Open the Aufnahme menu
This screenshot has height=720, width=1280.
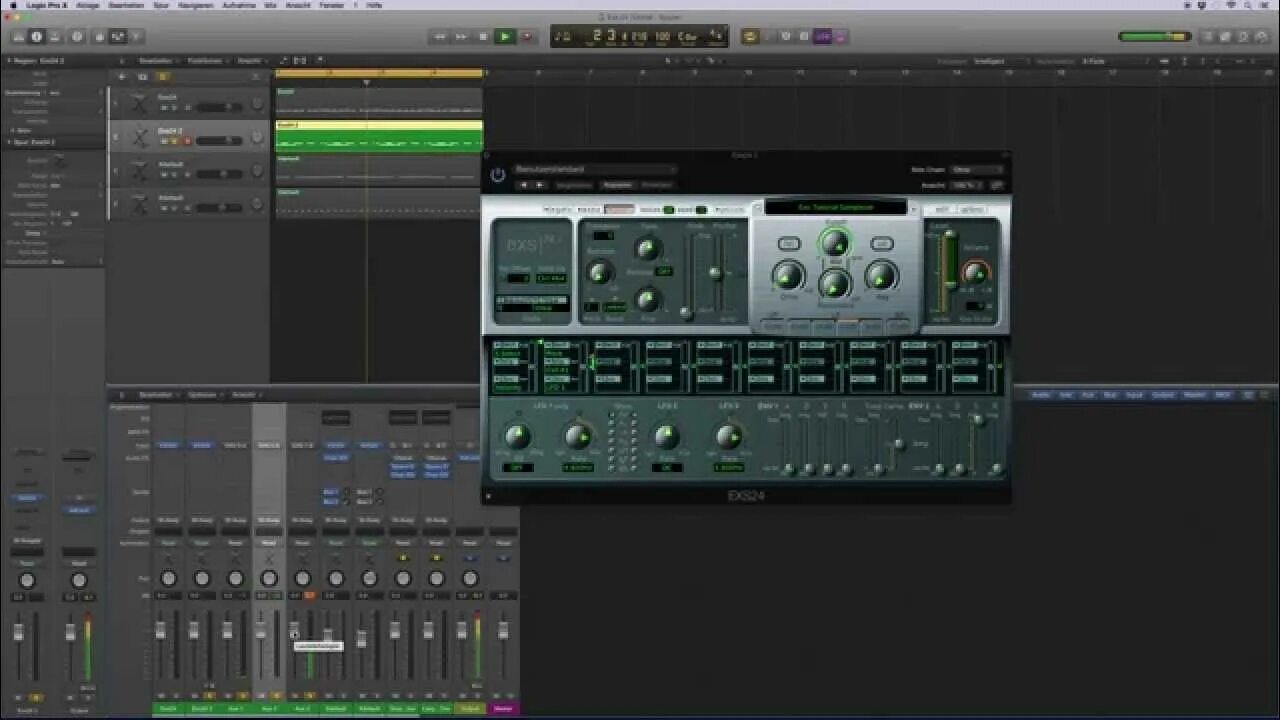point(239,5)
